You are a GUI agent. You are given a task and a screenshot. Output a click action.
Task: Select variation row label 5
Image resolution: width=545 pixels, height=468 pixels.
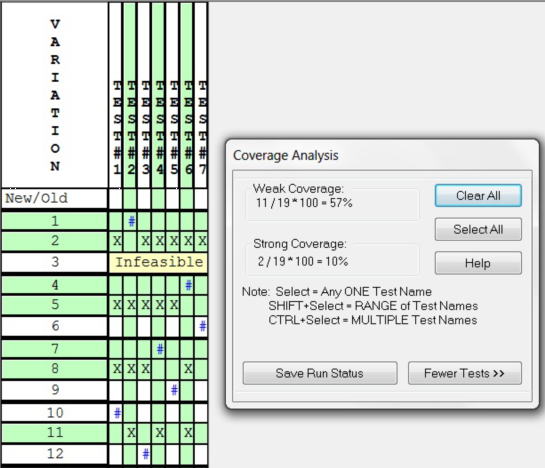(55, 305)
